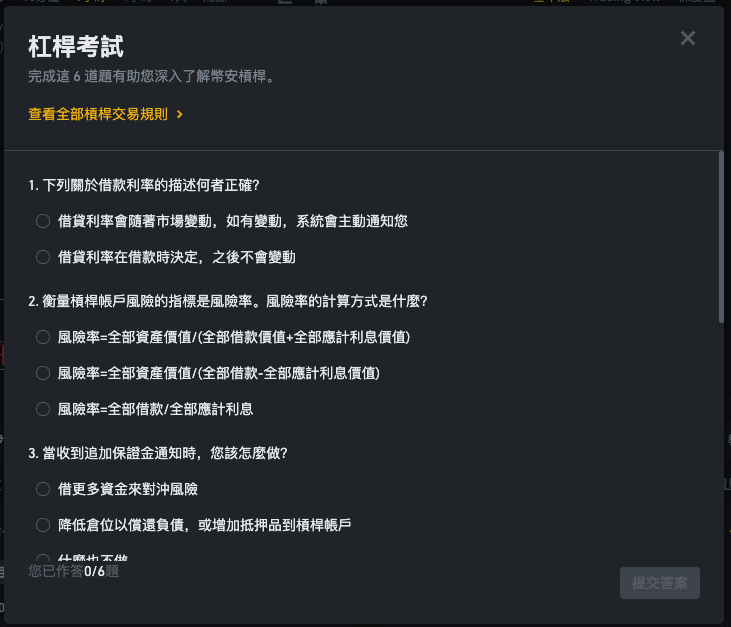Viewport: 731px width, 627px height.
Task: Click the 杠桿考試 dialog title
Action: pyautogui.click(x=76, y=47)
